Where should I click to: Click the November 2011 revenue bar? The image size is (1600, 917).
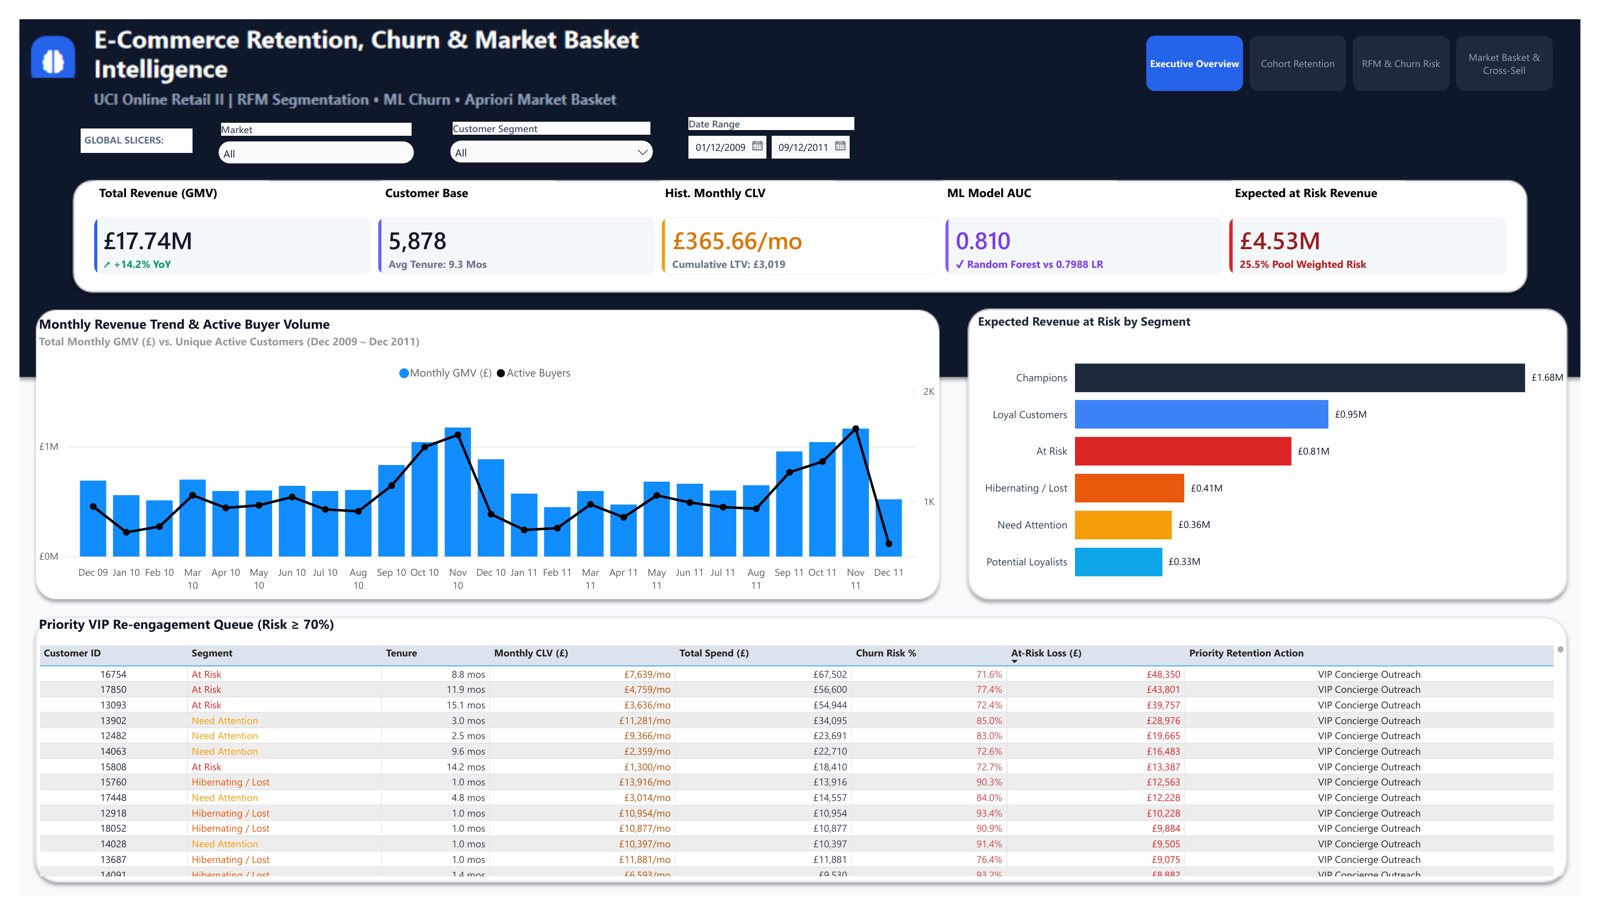[x=856, y=492]
